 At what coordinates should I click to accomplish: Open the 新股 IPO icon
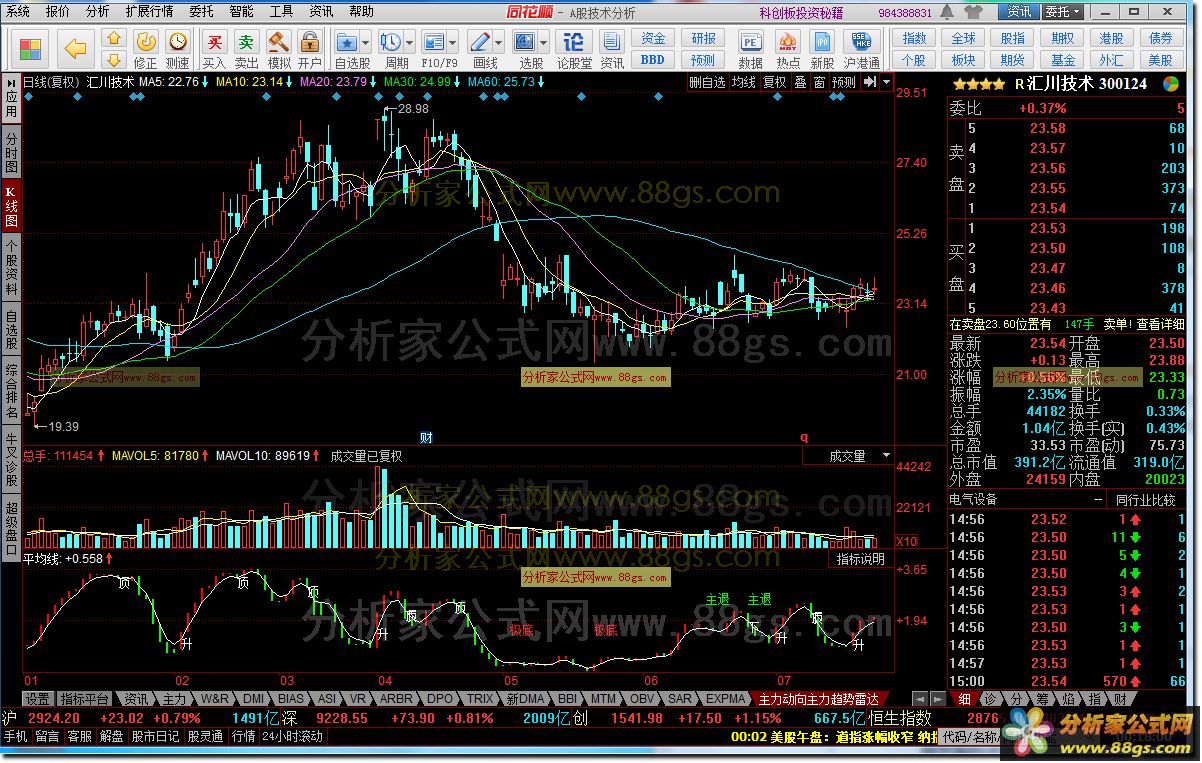pyautogui.click(x=822, y=42)
